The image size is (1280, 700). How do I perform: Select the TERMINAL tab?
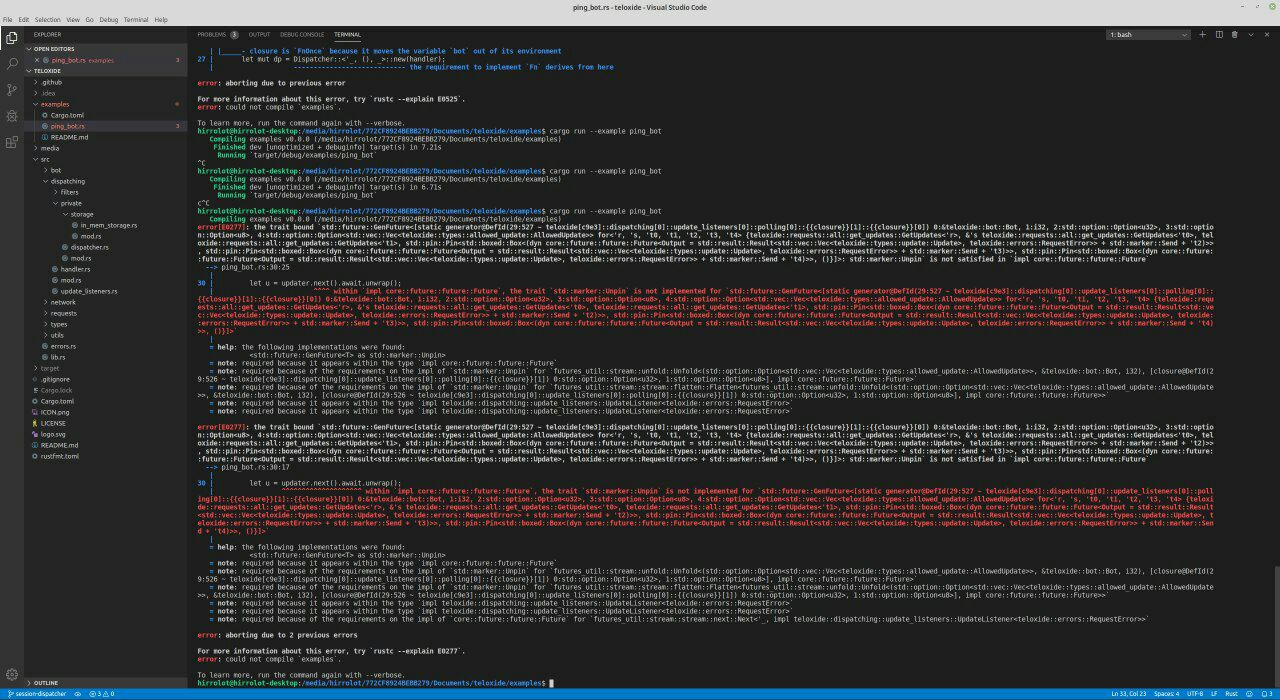click(x=348, y=34)
